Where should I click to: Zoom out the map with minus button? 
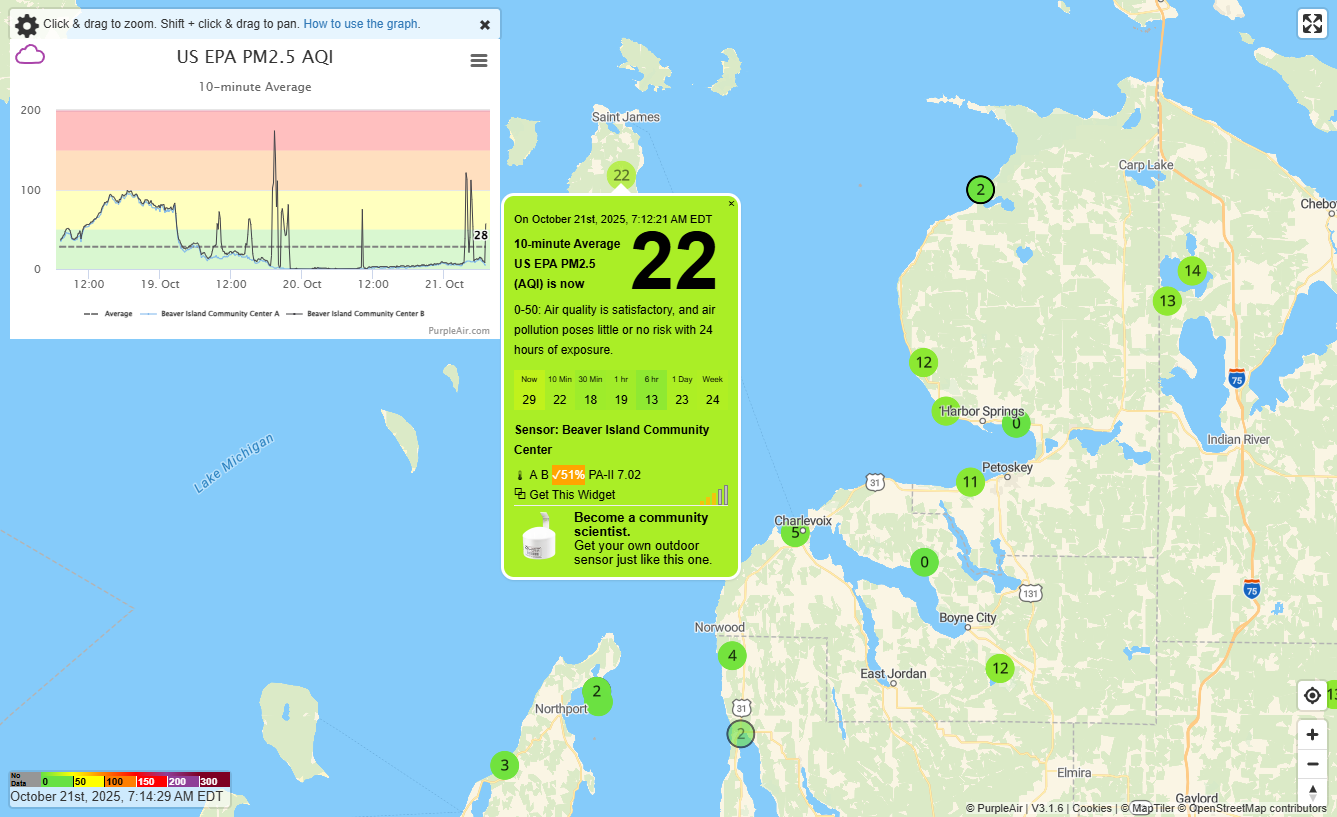[1312, 765]
